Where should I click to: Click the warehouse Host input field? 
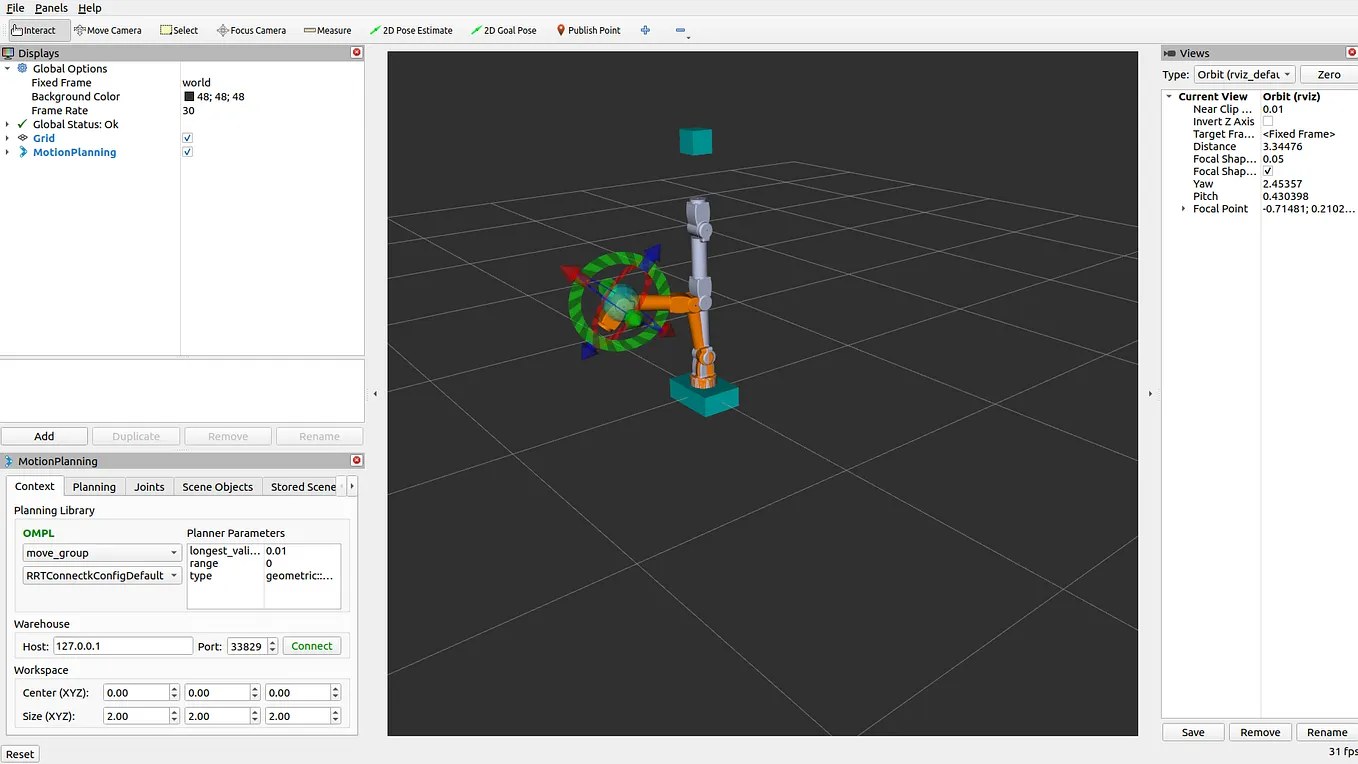(x=122, y=646)
